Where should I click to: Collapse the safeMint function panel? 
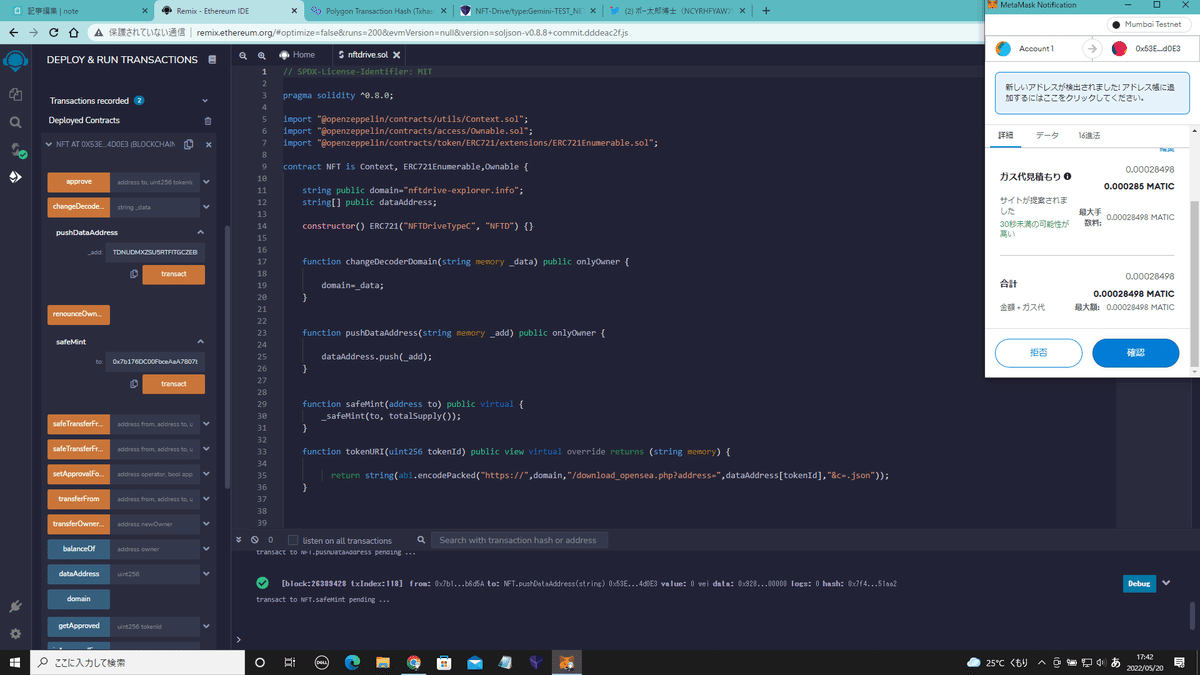pos(201,342)
